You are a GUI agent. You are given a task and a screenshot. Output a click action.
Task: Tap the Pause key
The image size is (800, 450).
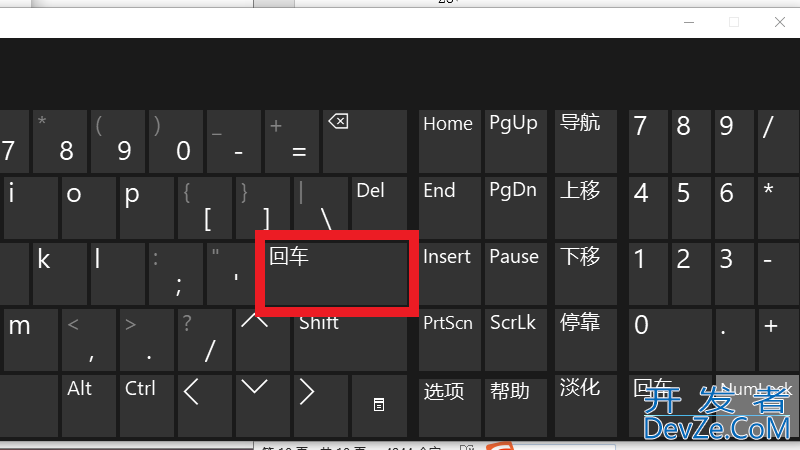[515, 274]
